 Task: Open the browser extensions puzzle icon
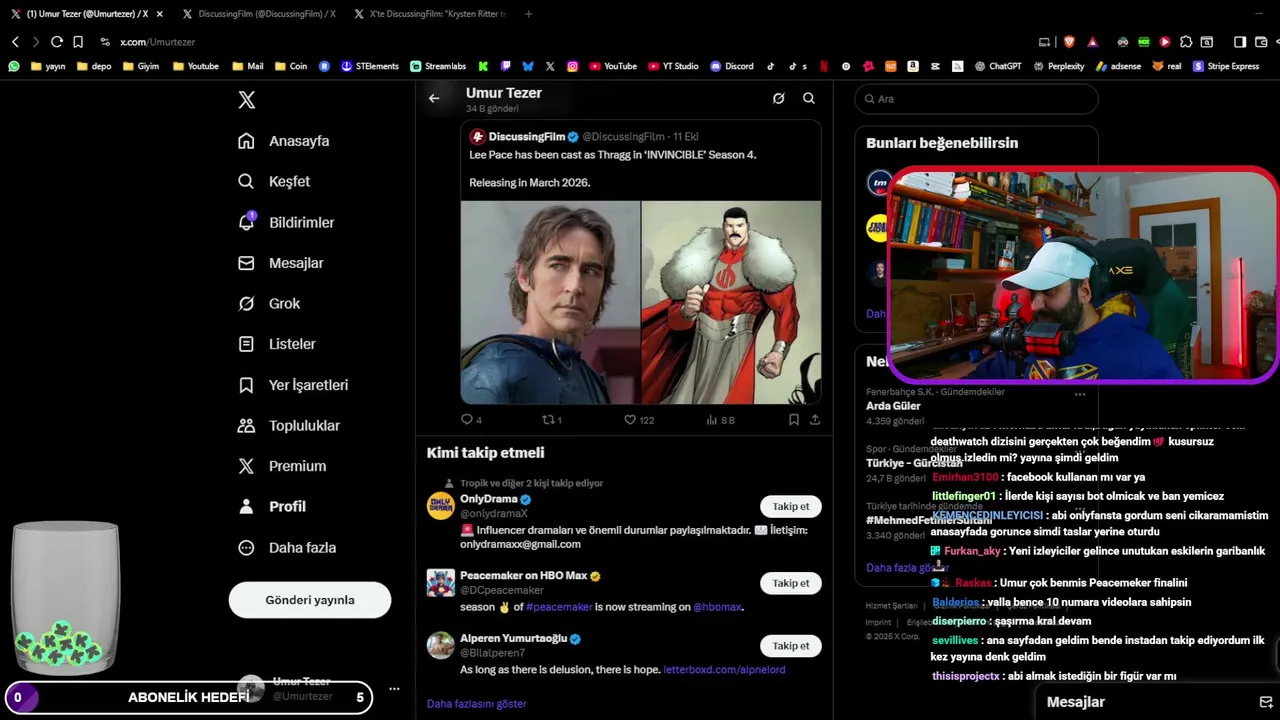1186,42
